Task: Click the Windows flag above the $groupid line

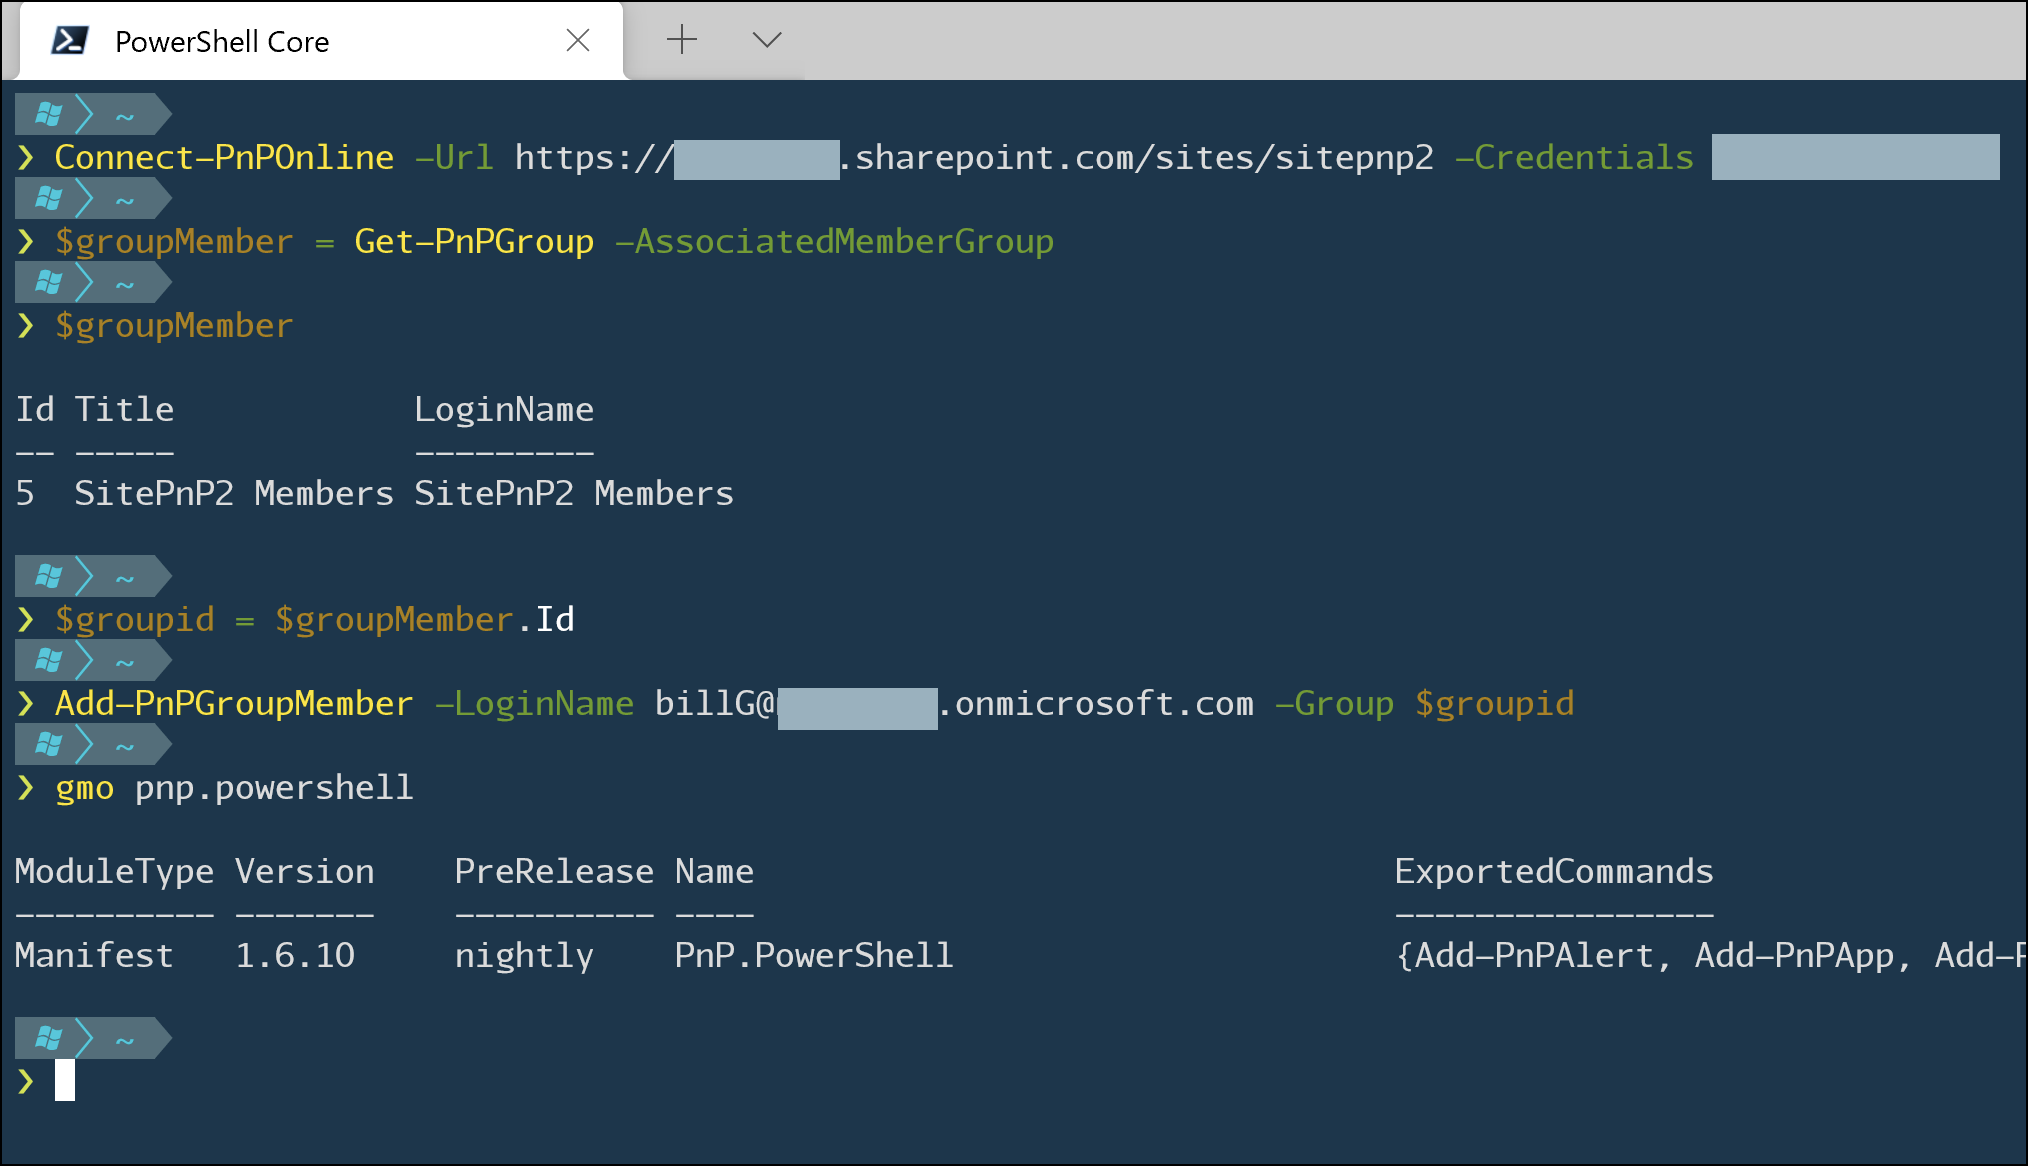Action: (48, 575)
